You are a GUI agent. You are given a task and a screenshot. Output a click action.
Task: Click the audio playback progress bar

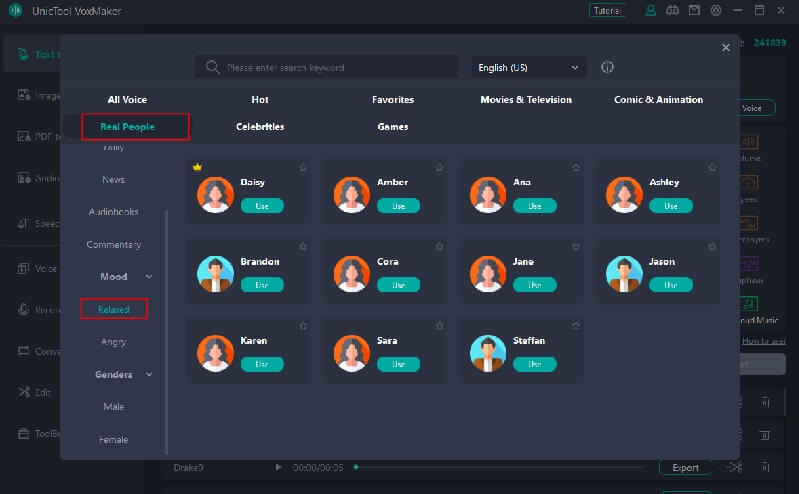click(x=500, y=467)
